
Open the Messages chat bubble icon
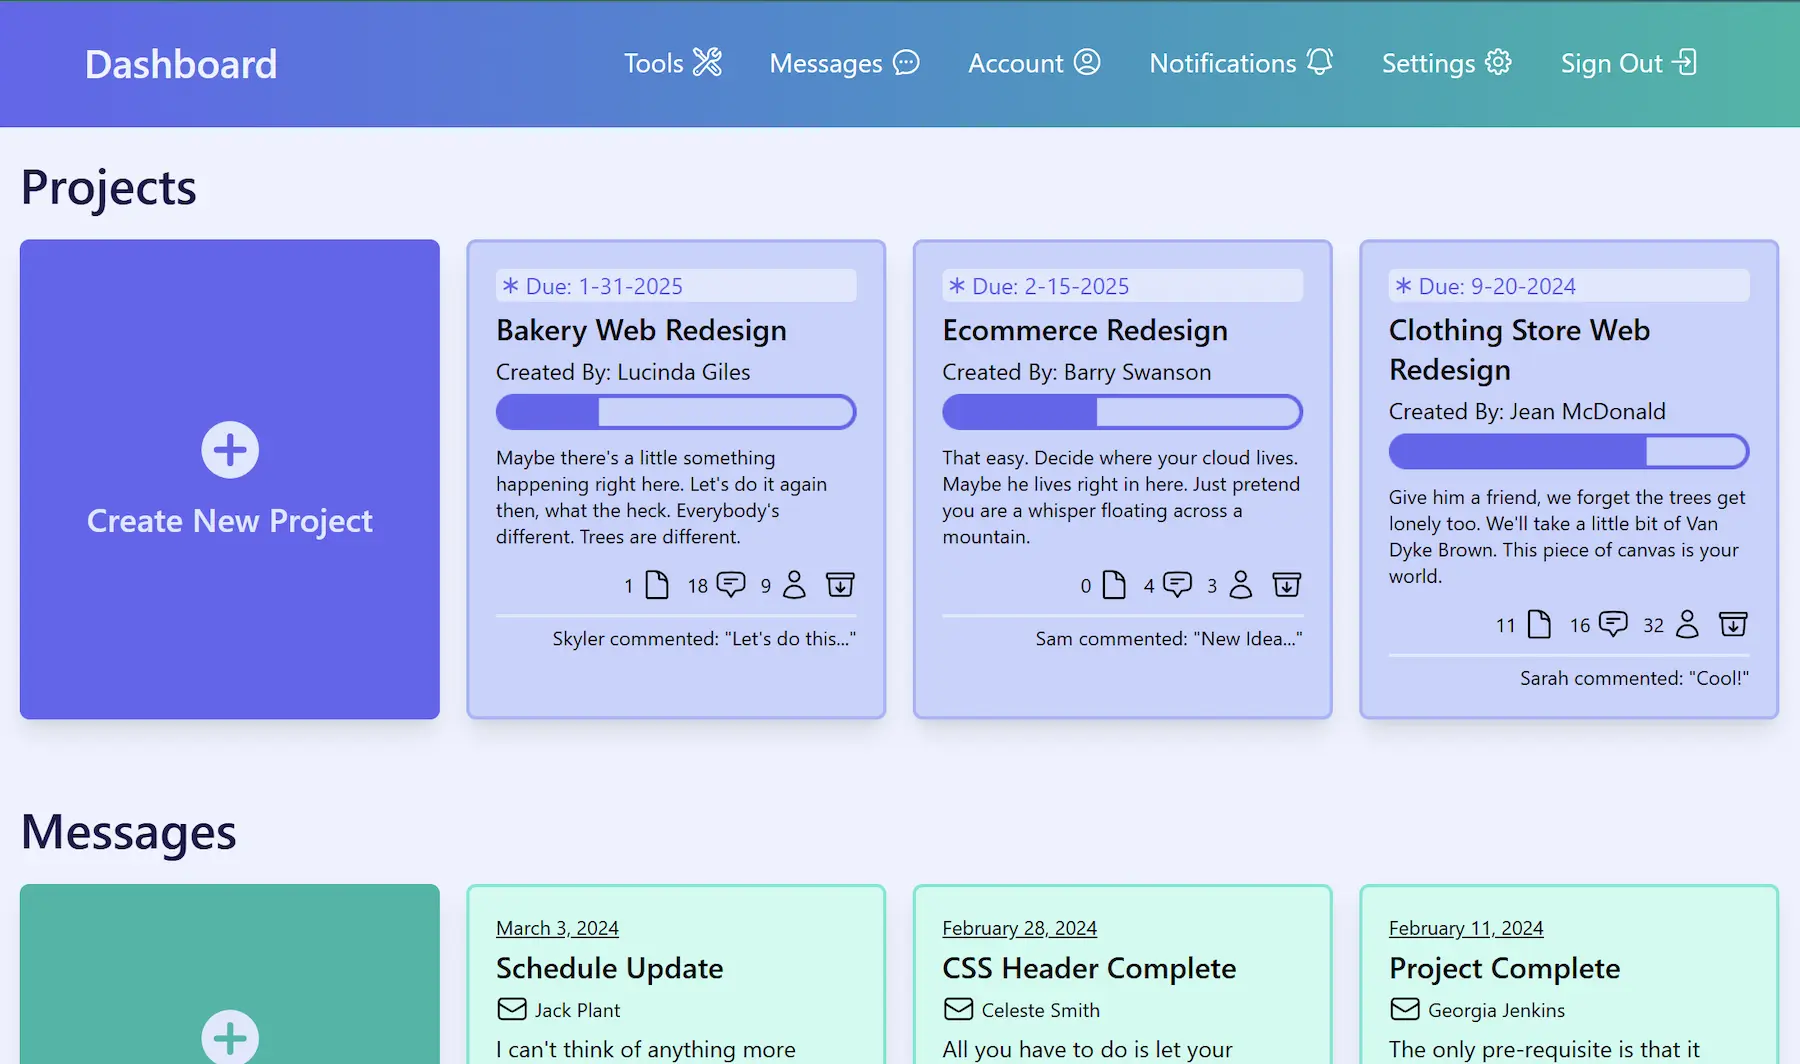click(905, 63)
